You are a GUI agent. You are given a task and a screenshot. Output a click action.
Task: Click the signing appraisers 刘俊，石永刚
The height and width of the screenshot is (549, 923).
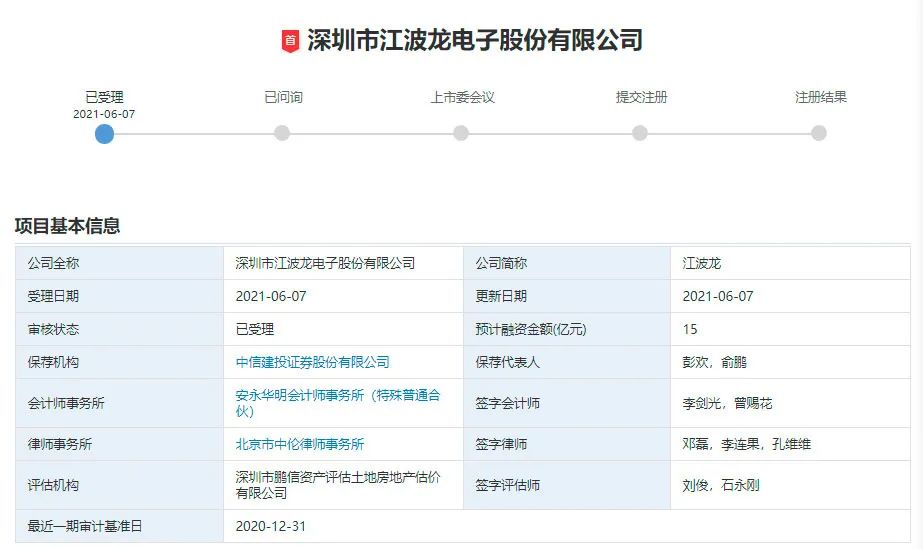(x=721, y=485)
